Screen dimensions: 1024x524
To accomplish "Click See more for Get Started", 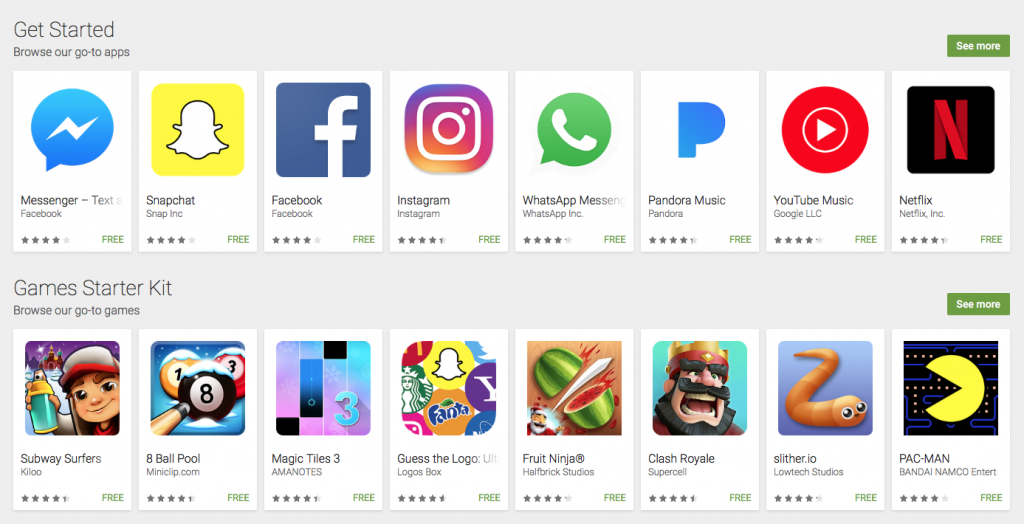I will [x=978, y=46].
